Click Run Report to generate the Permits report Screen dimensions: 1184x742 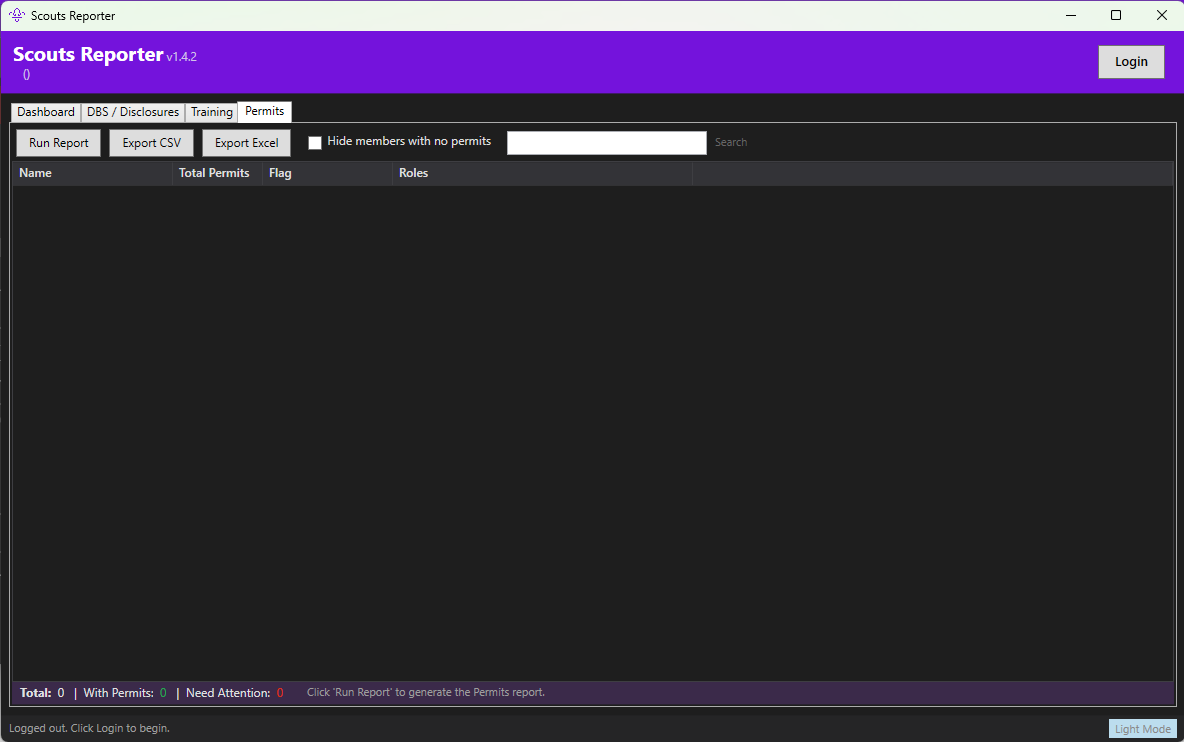57,142
